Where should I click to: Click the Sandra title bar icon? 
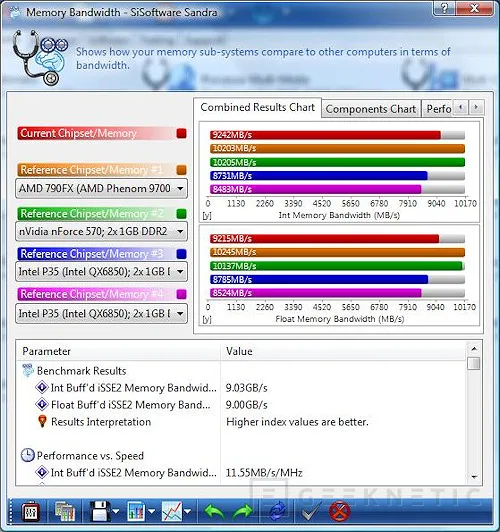coord(15,13)
